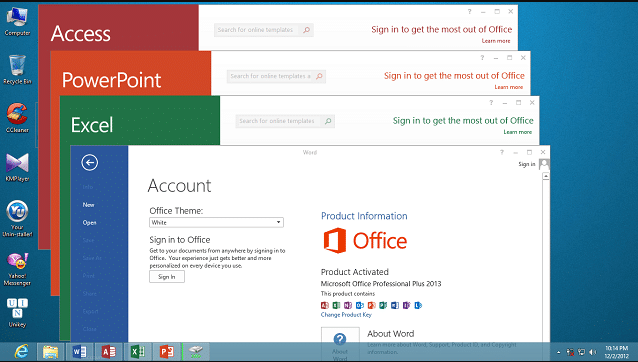Image resolution: width=638 pixels, height=362 pixels.
Task: Click the Word scrollbar up arrow
Action: pos(546,176)
